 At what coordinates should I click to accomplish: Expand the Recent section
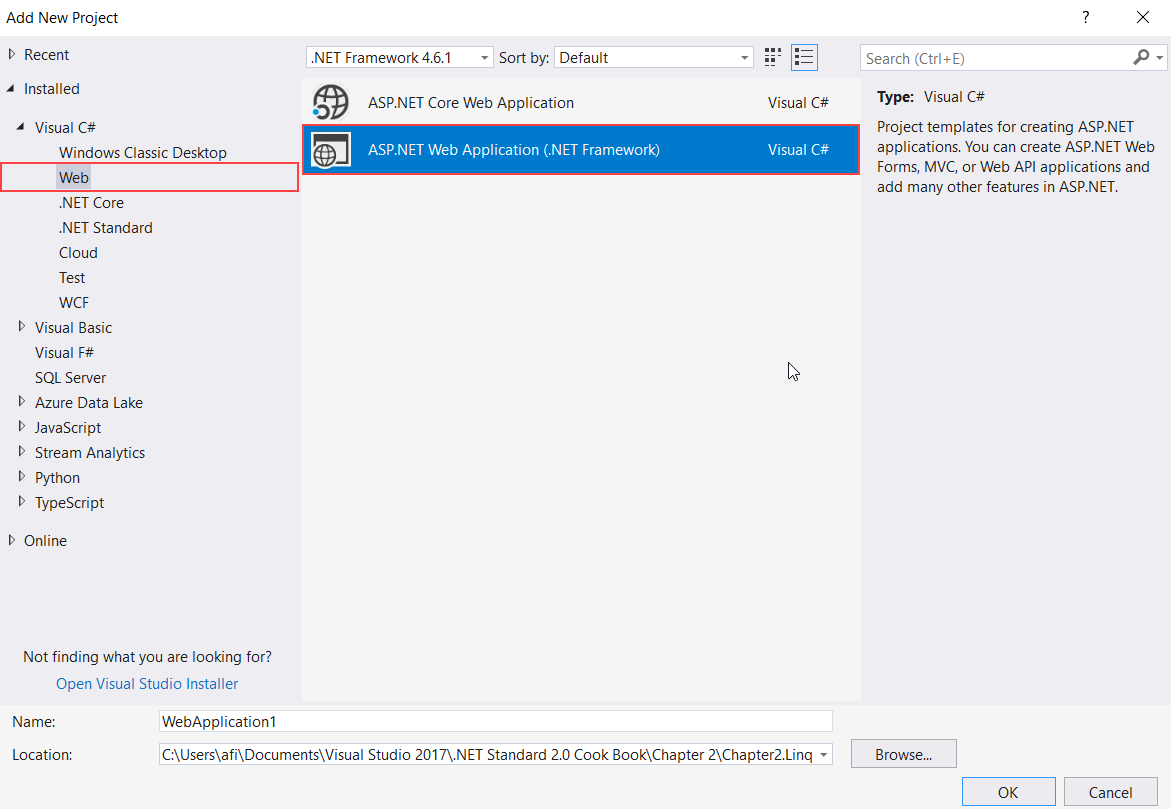click(x=12, y=55)
